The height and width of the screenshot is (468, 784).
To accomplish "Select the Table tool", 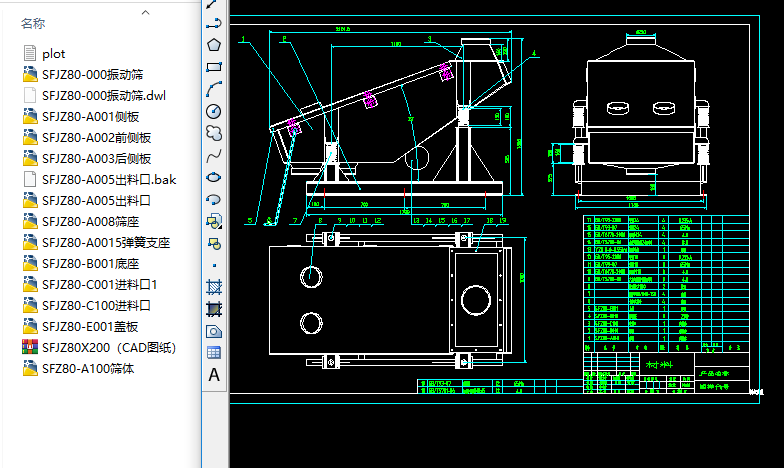I will [214, 353].
